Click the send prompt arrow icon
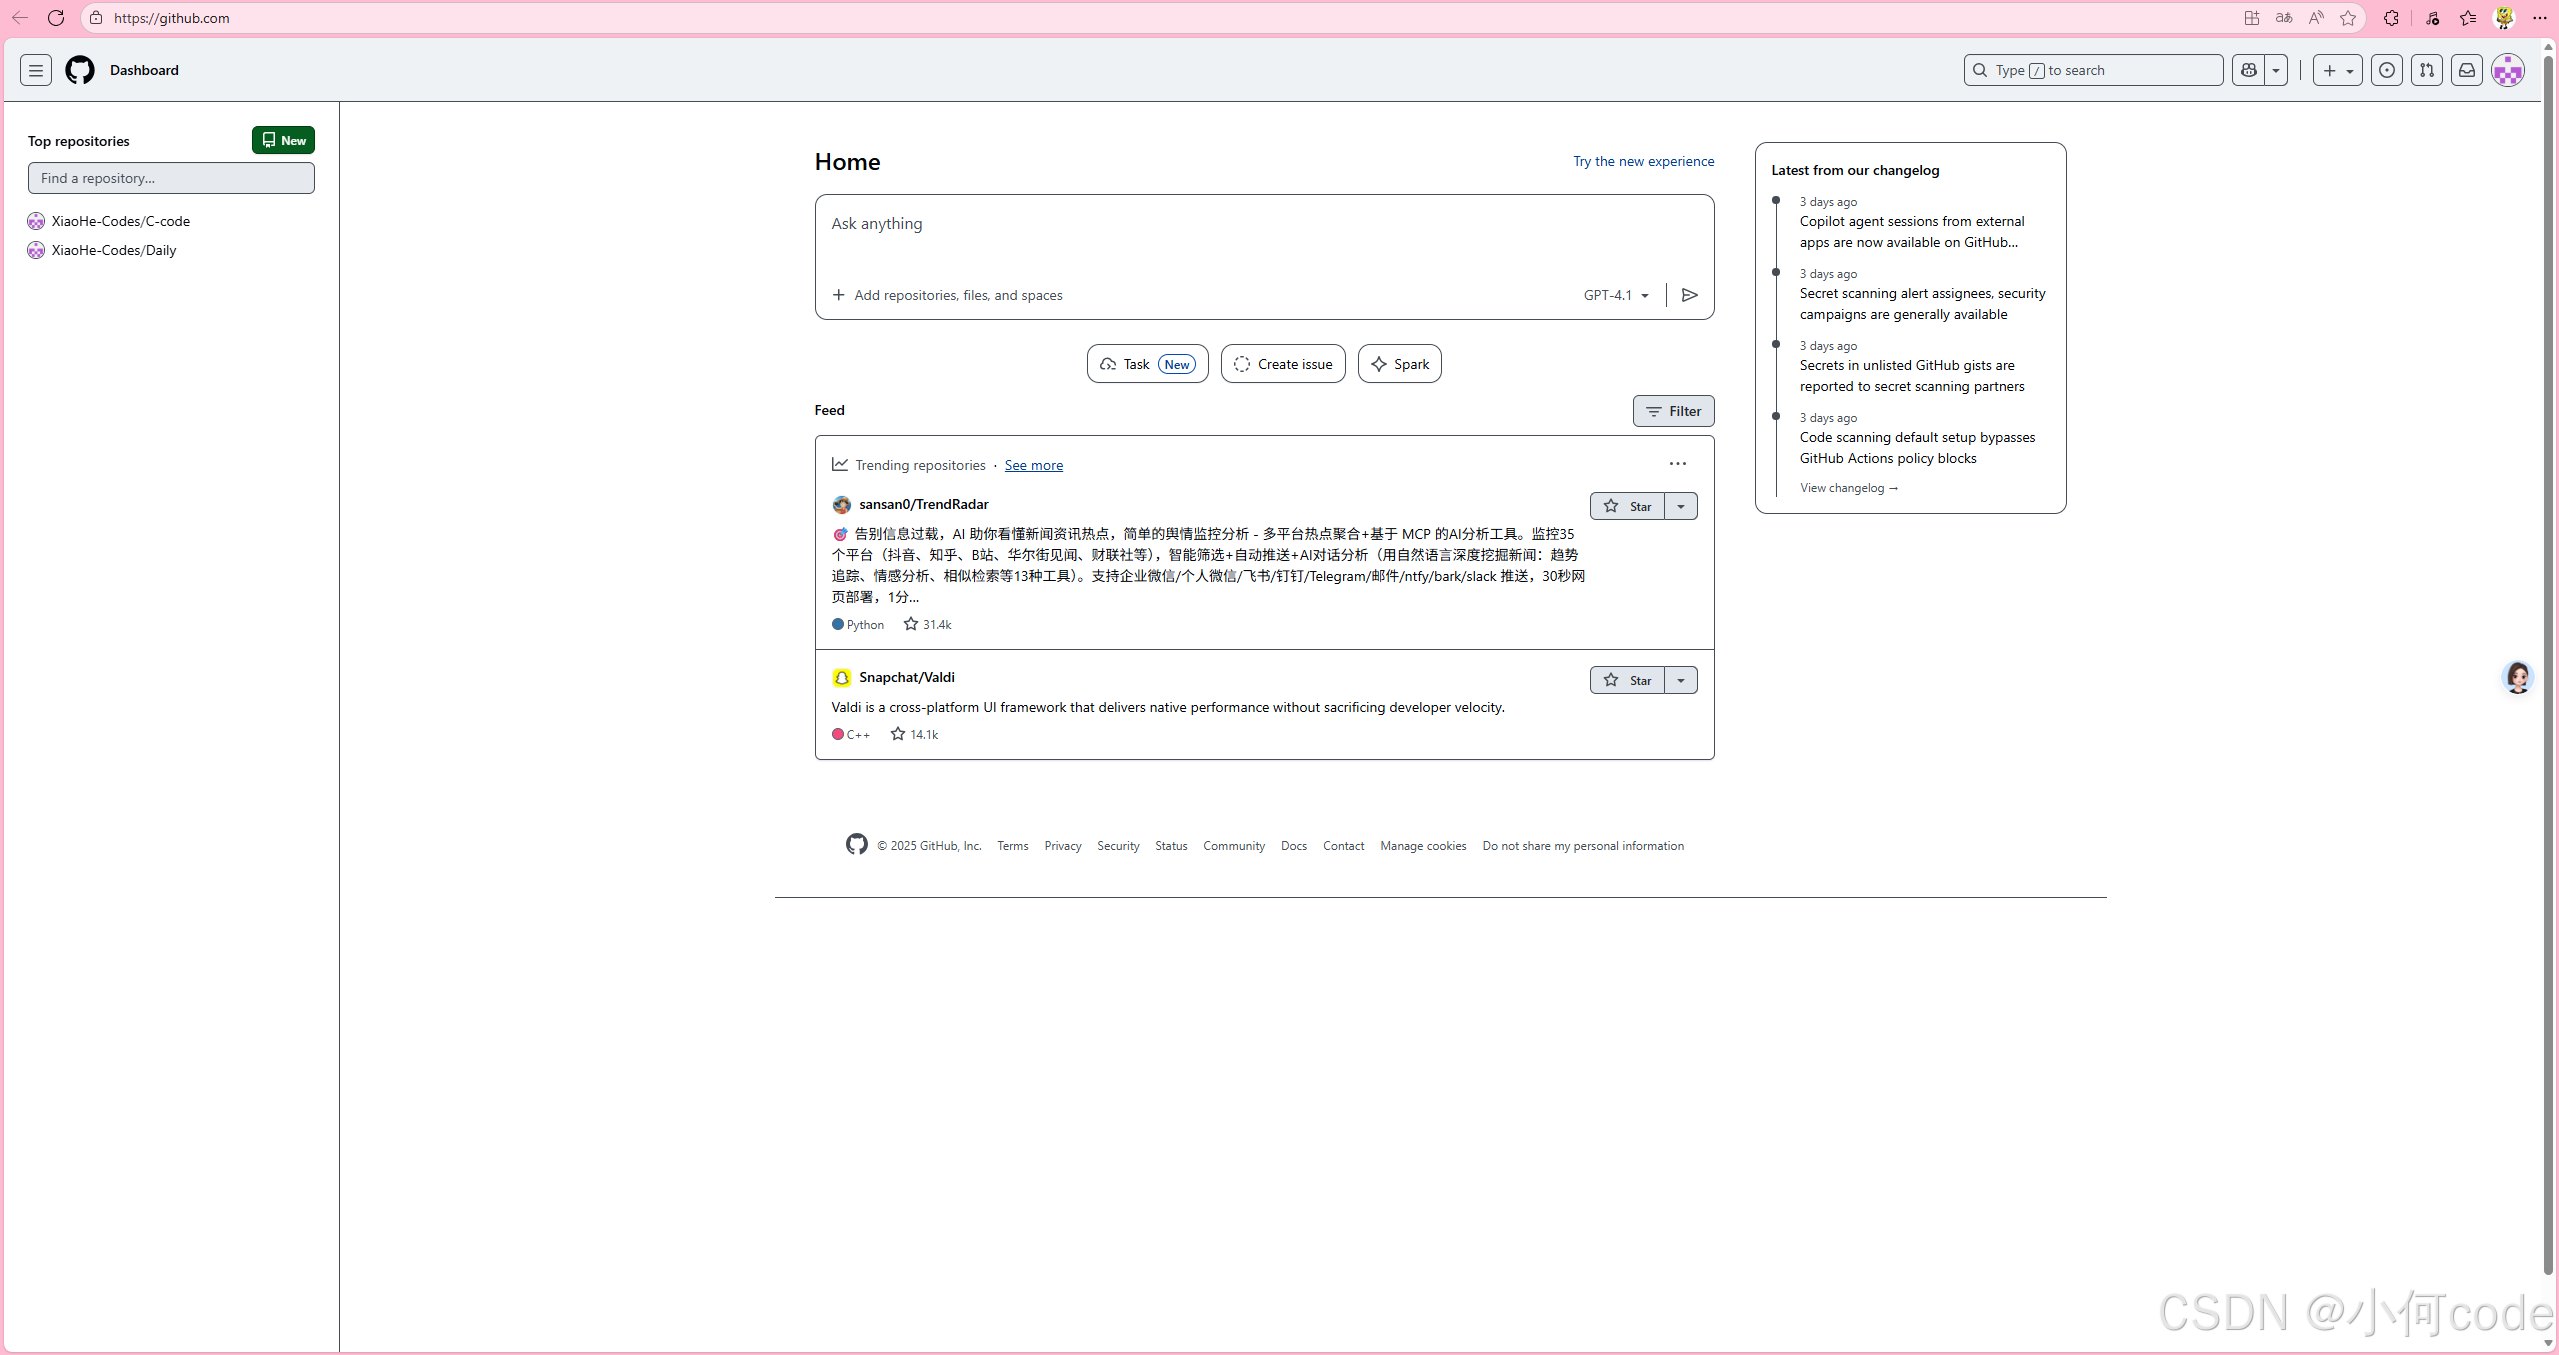This screenshot has width=2559, height=1355. pyautogui.click(x=1690, y=295)
